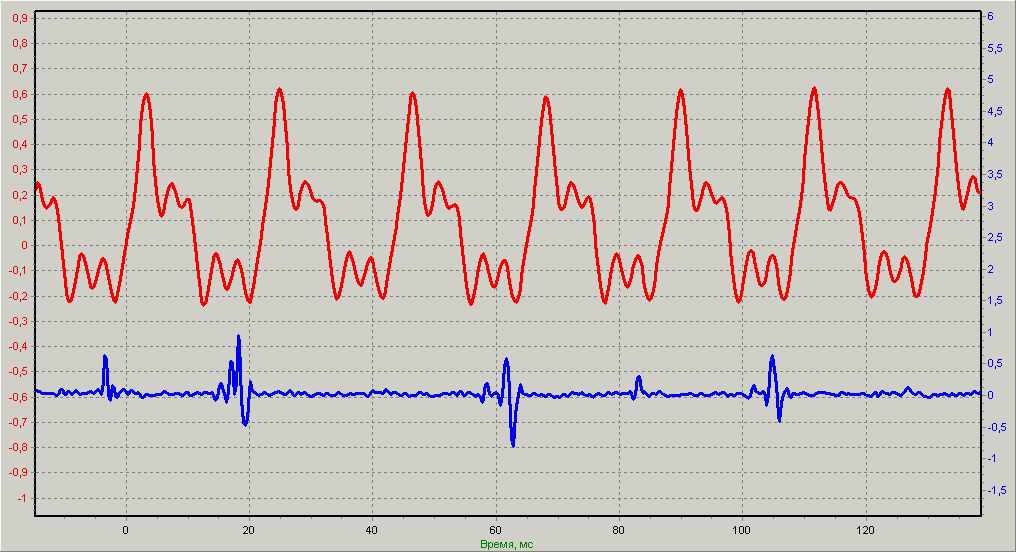This screenshot has height=552, width=1016.
Task: Click red scale value "0,4"
Action: (21, 145)
